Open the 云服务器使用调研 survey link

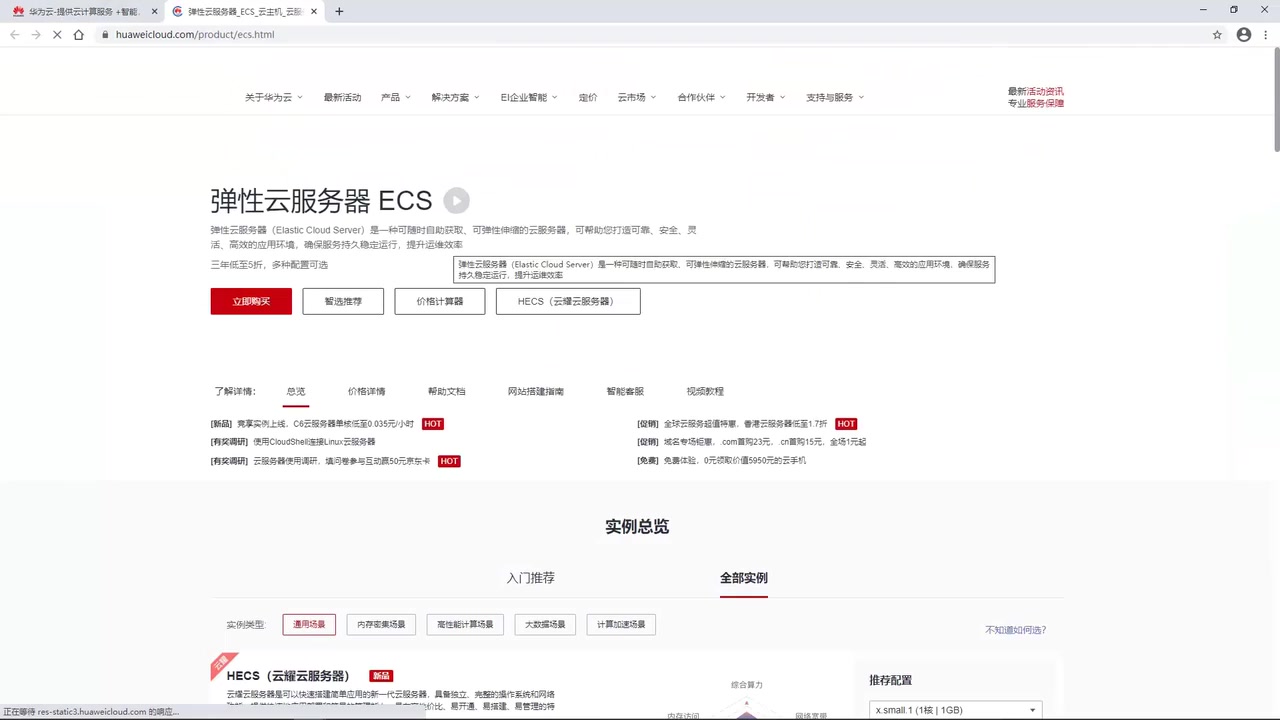click(x=341, y=461)
